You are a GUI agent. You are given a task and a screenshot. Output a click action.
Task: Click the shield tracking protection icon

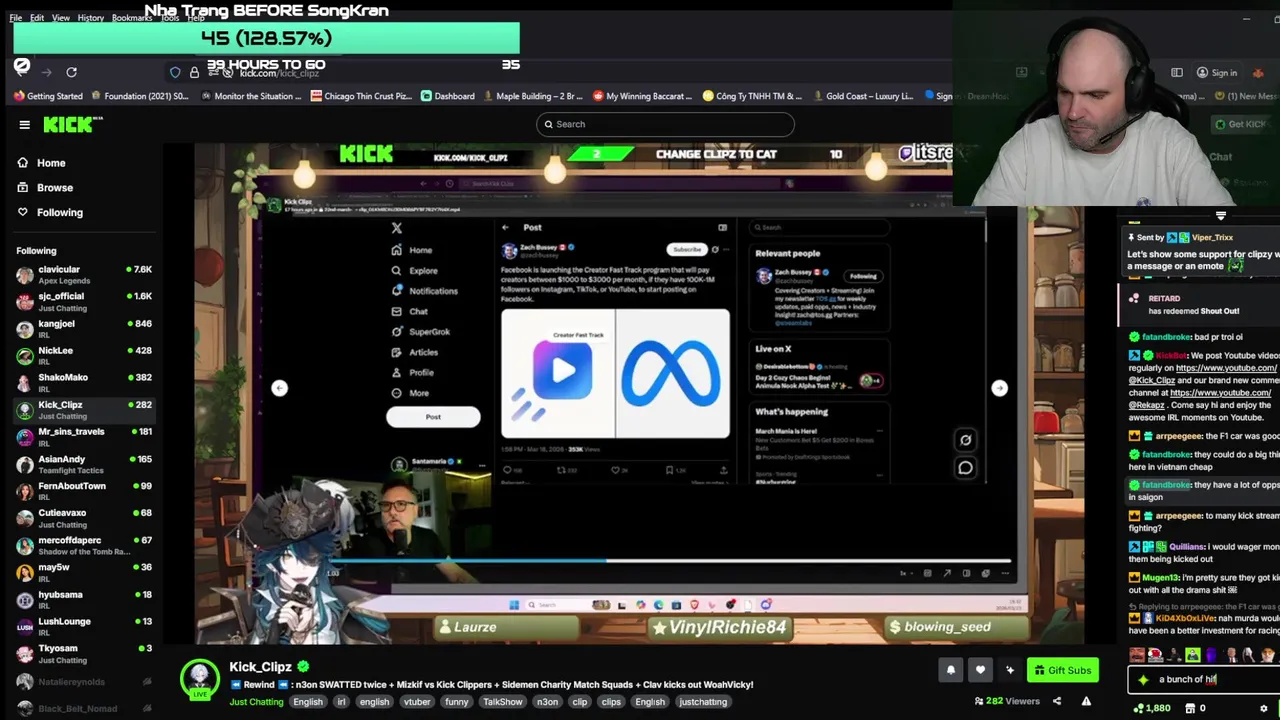[x=175, y=72]
